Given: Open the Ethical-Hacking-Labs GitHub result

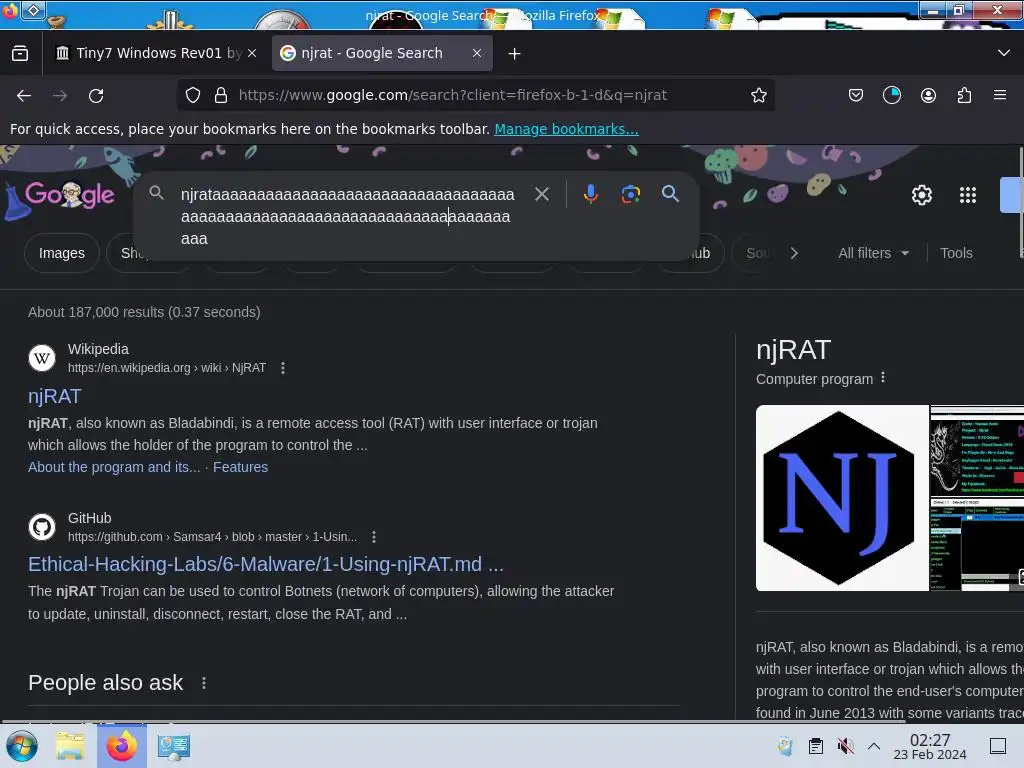Looking at the screenshot, I should point(266,564).
